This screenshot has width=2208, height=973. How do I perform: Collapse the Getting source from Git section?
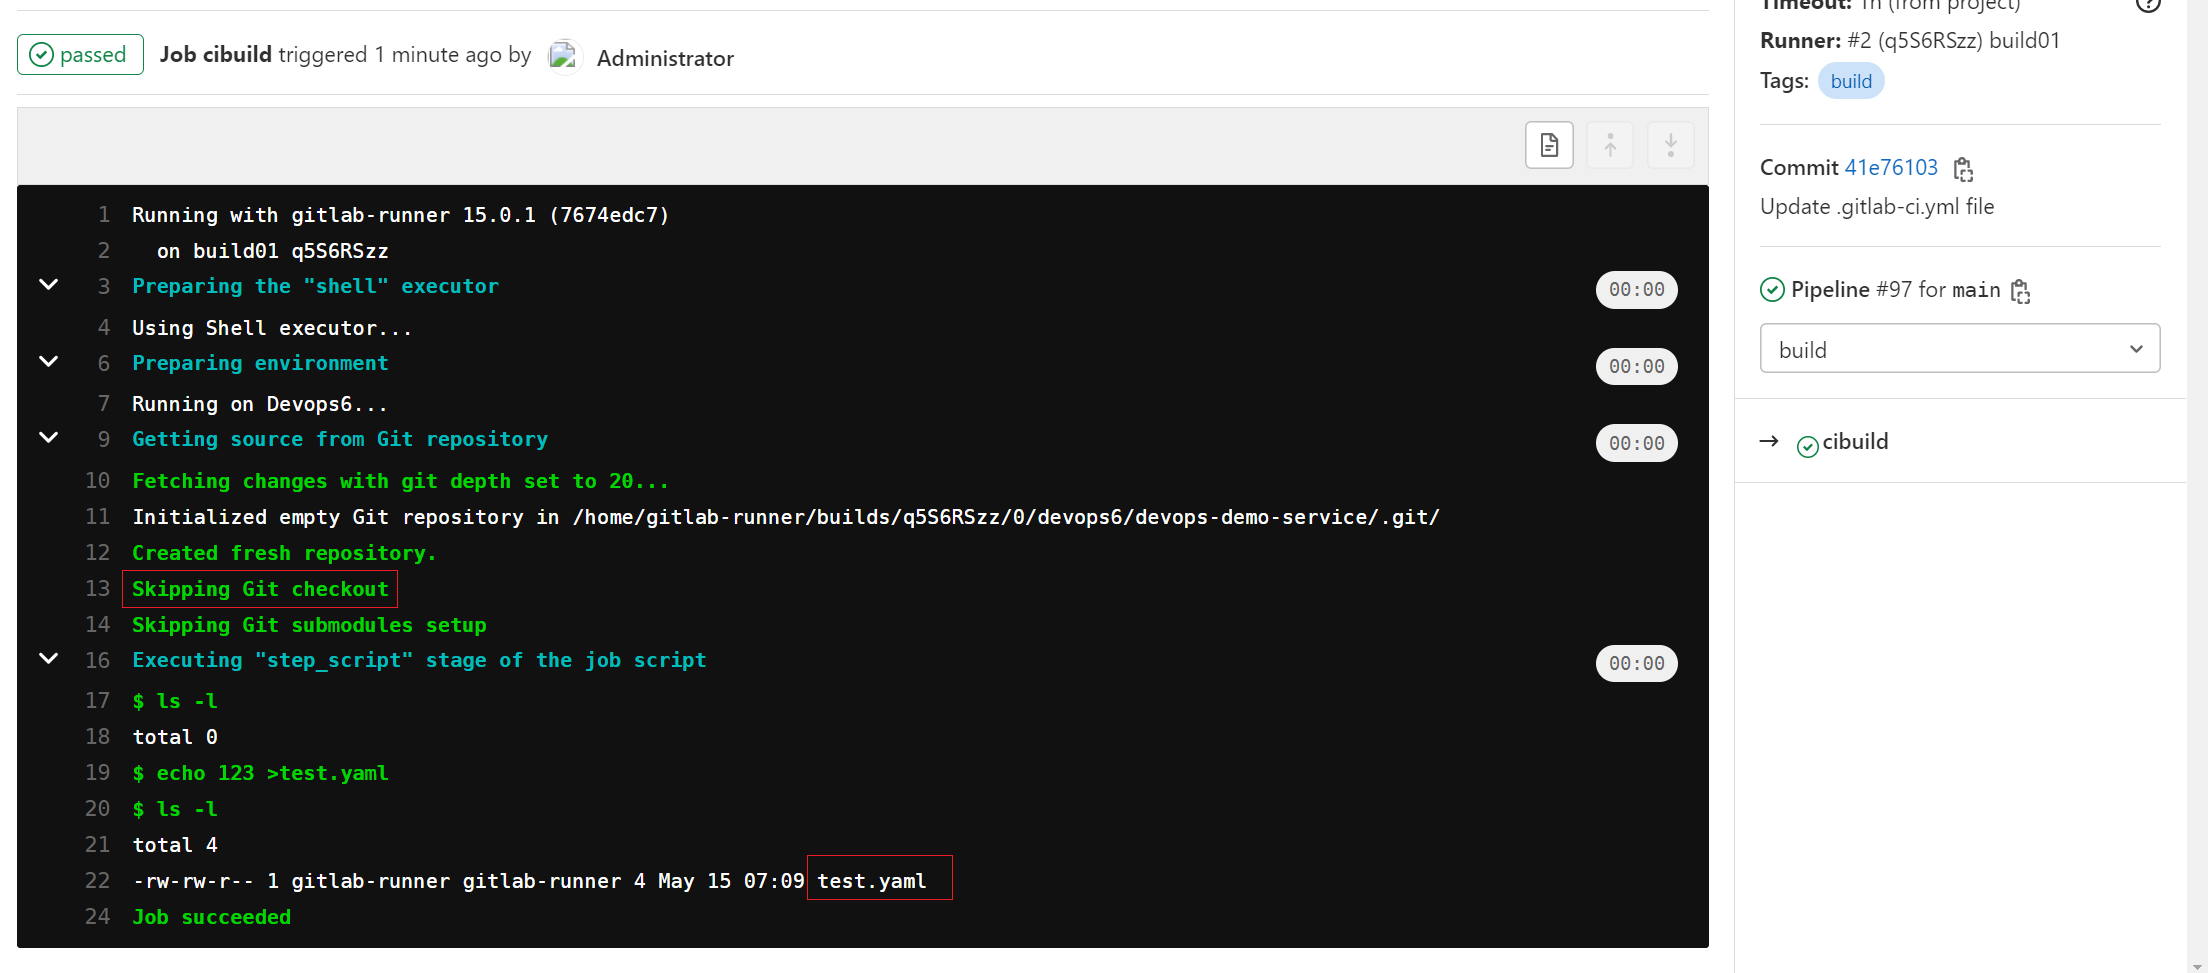48,438
